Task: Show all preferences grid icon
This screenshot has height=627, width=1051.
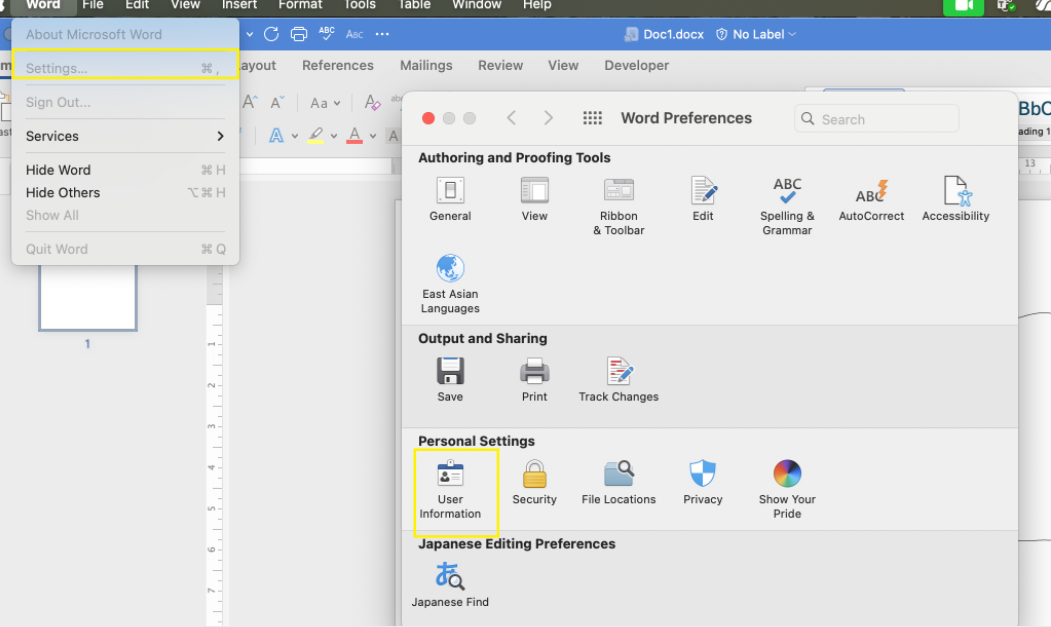Action: point(592,118)
